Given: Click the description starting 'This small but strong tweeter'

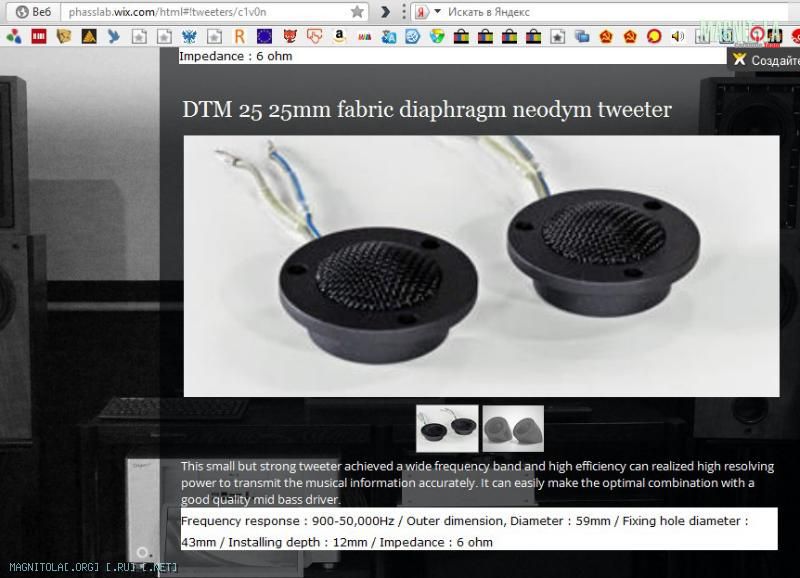Looking at the screenshot, I should pyautogui.click(x=478, y=483).
